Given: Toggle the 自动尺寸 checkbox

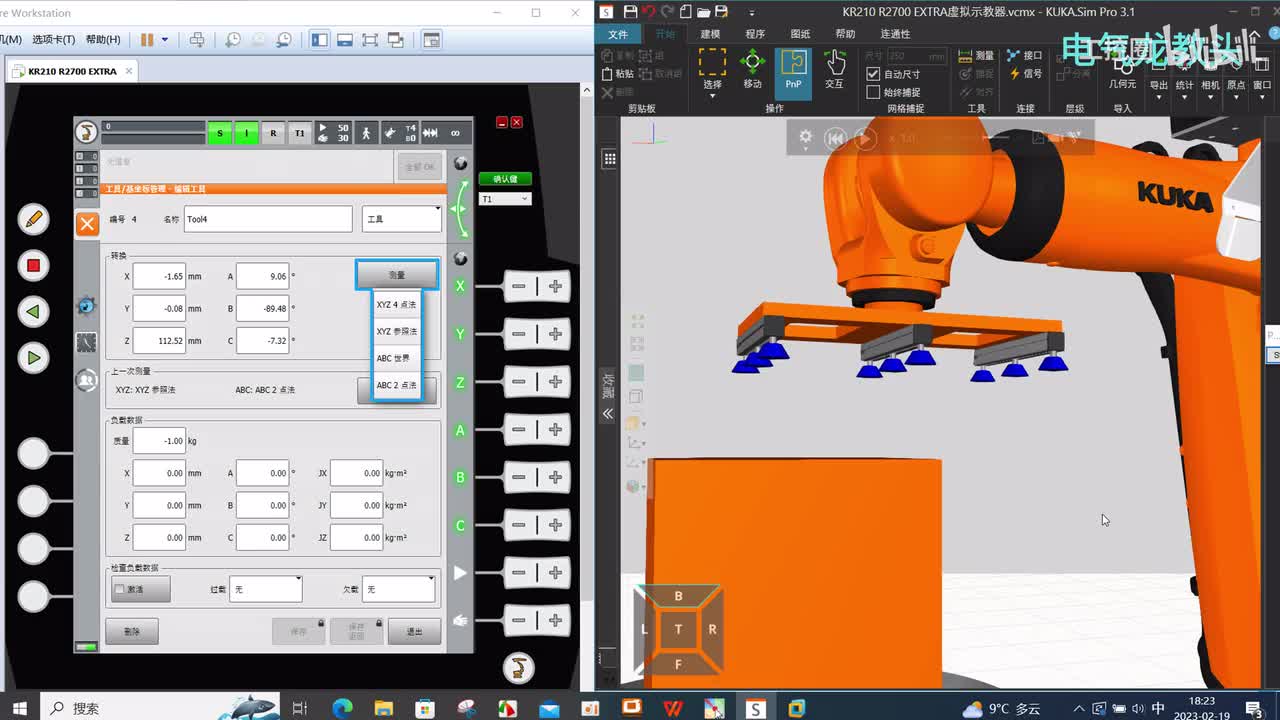Looking at the screenshot, I should click(873, 74).
